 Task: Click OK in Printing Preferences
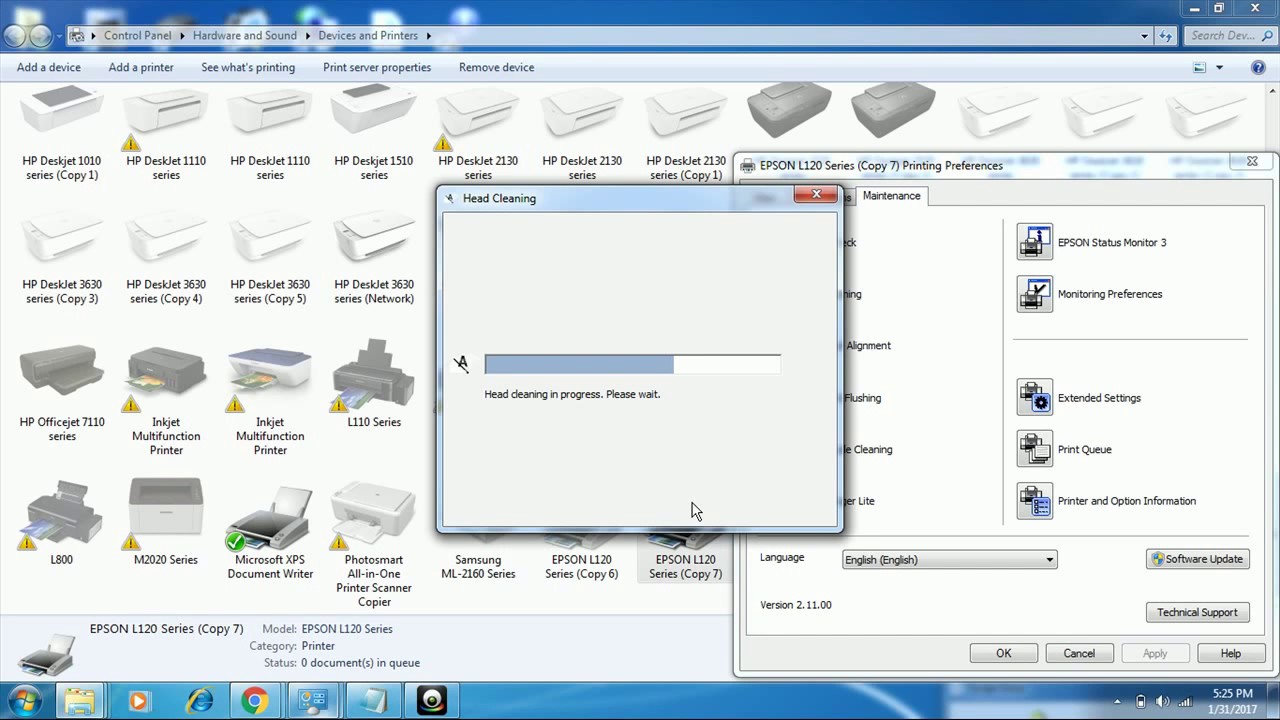pyautogui.click(x=1003, y=653)
